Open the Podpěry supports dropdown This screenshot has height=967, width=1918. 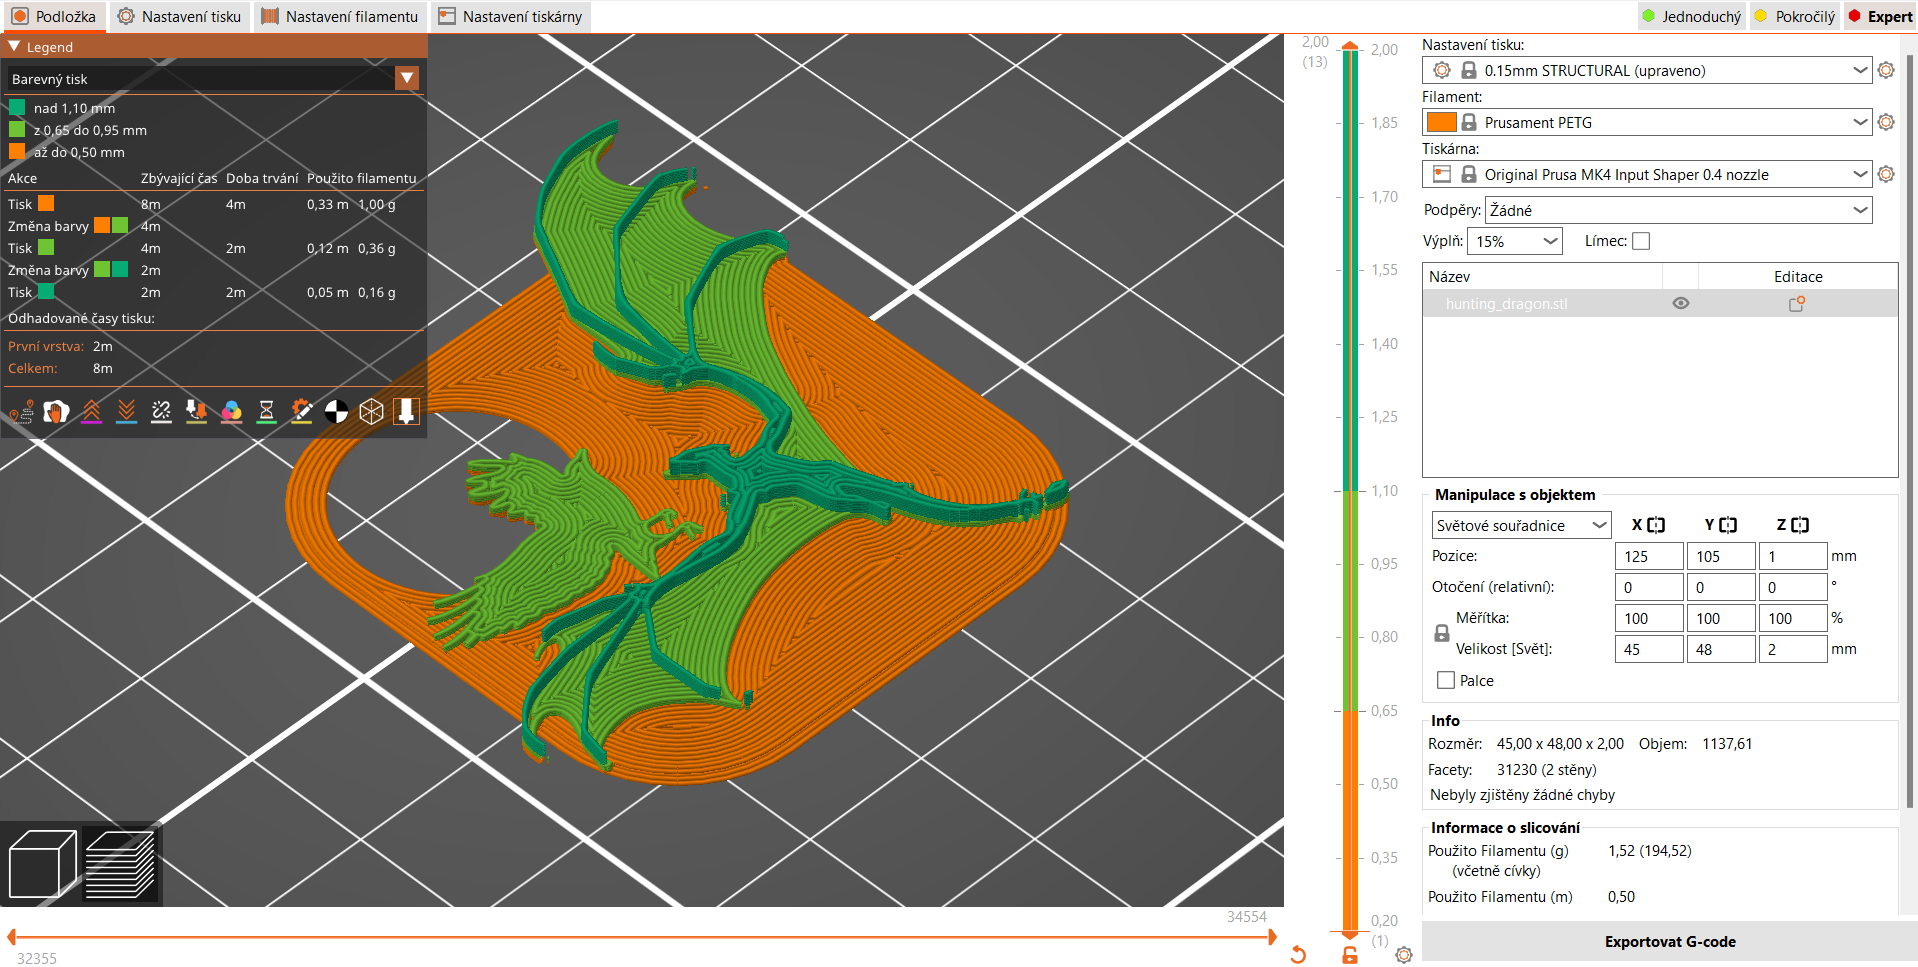[x=1678, y=210]
